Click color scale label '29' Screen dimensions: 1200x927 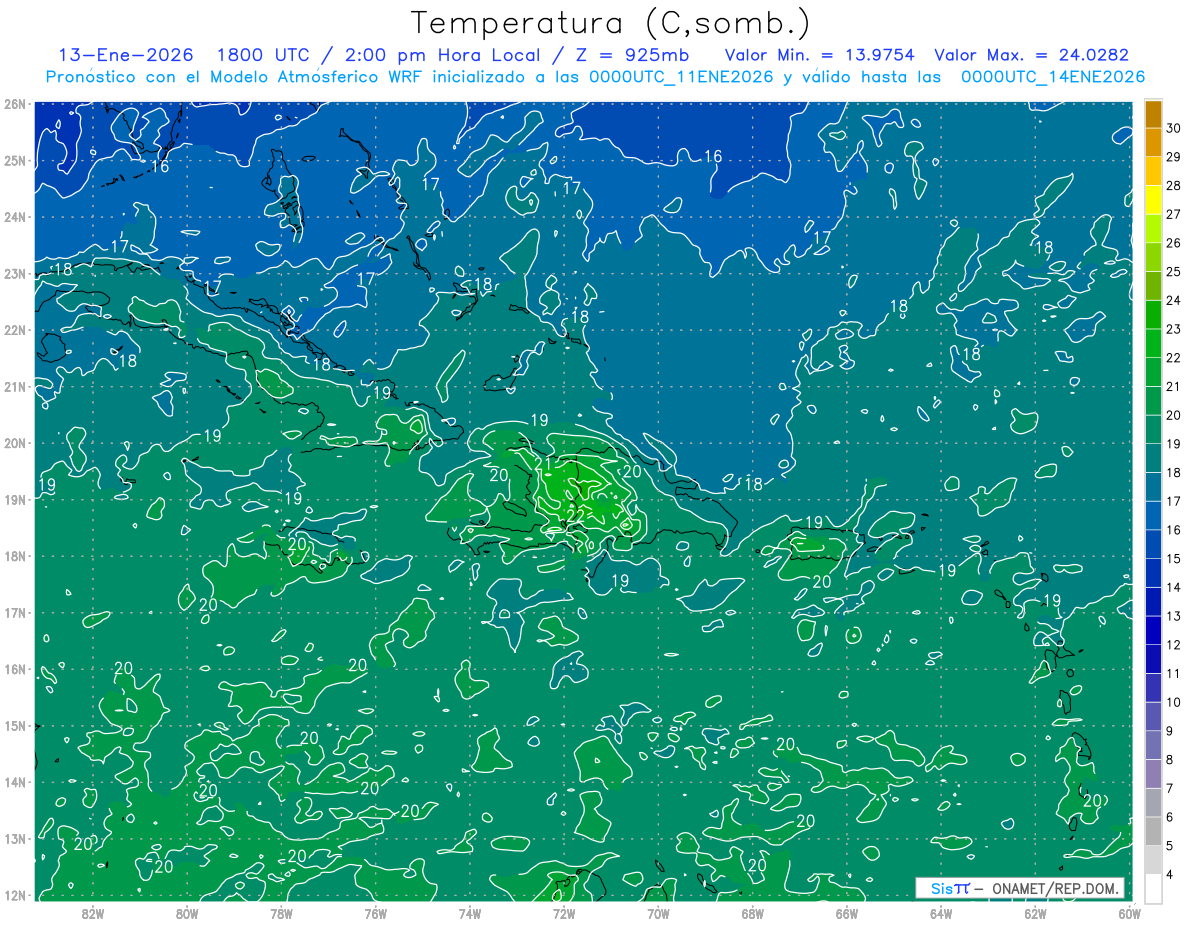click(x=1173, y=157)
